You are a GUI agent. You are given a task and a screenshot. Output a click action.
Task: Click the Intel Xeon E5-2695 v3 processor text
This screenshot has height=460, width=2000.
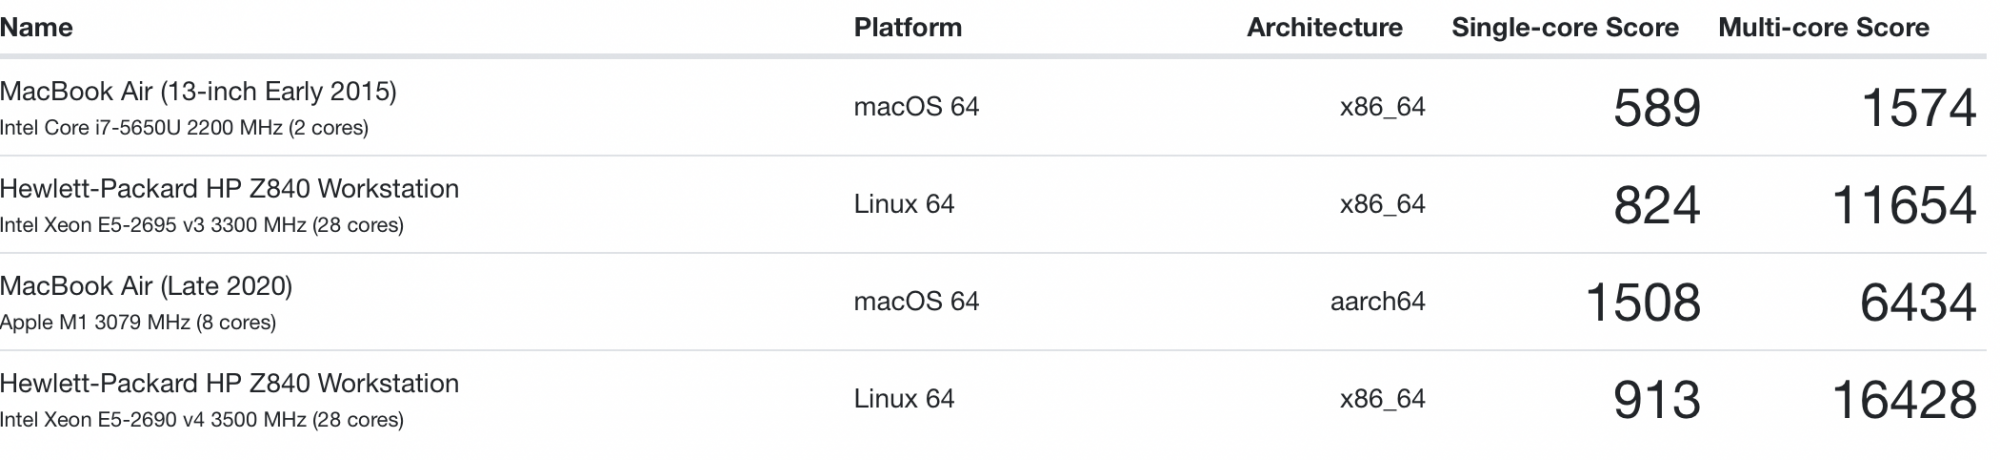pos(201,225)
